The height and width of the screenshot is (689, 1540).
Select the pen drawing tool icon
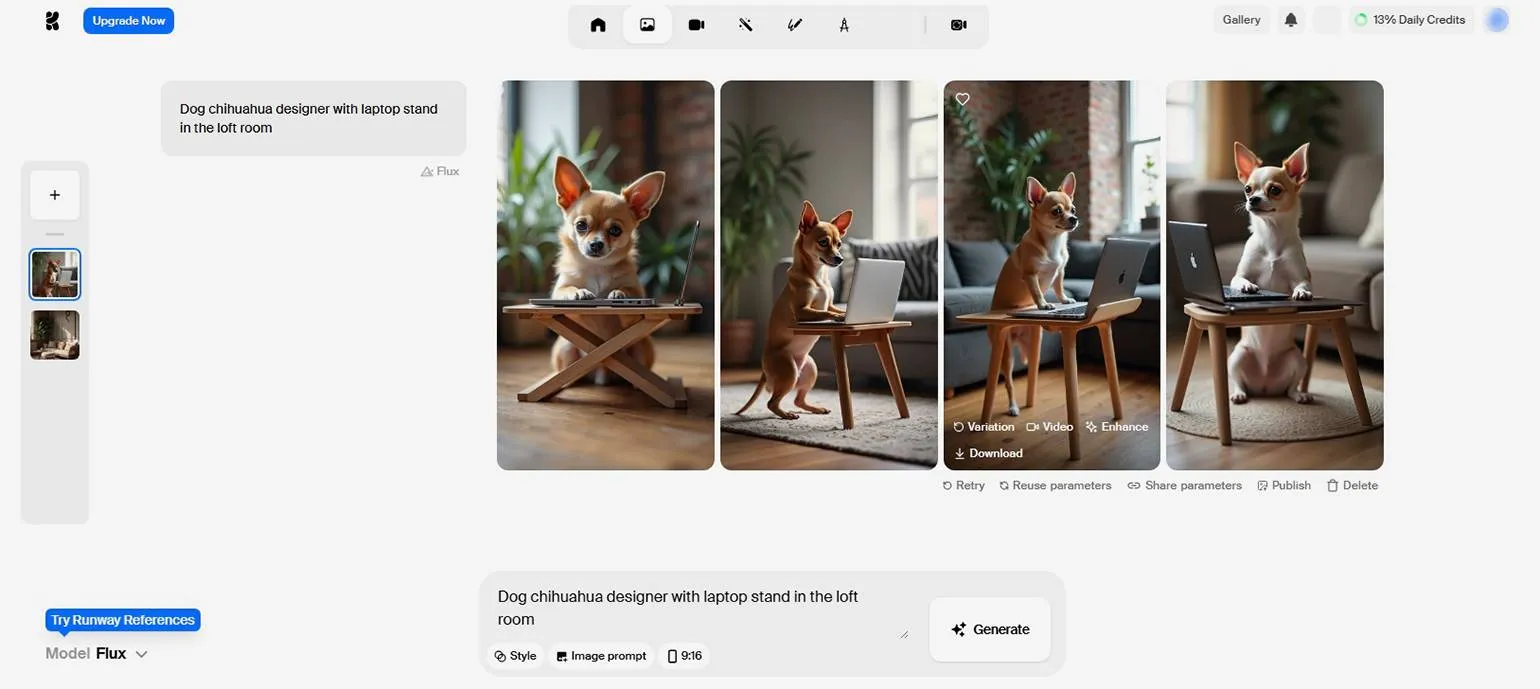point(795,25)
